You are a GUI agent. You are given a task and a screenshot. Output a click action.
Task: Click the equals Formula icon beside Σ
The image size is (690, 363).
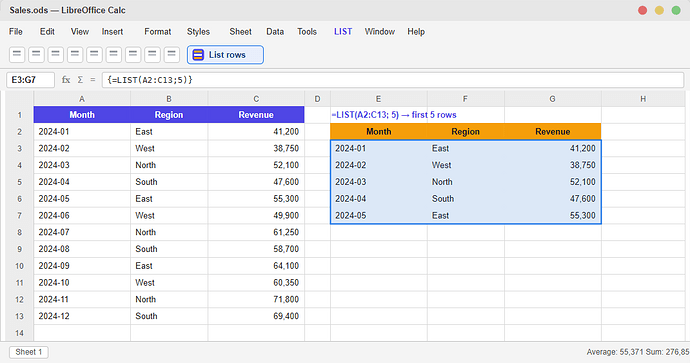point(92,80)
